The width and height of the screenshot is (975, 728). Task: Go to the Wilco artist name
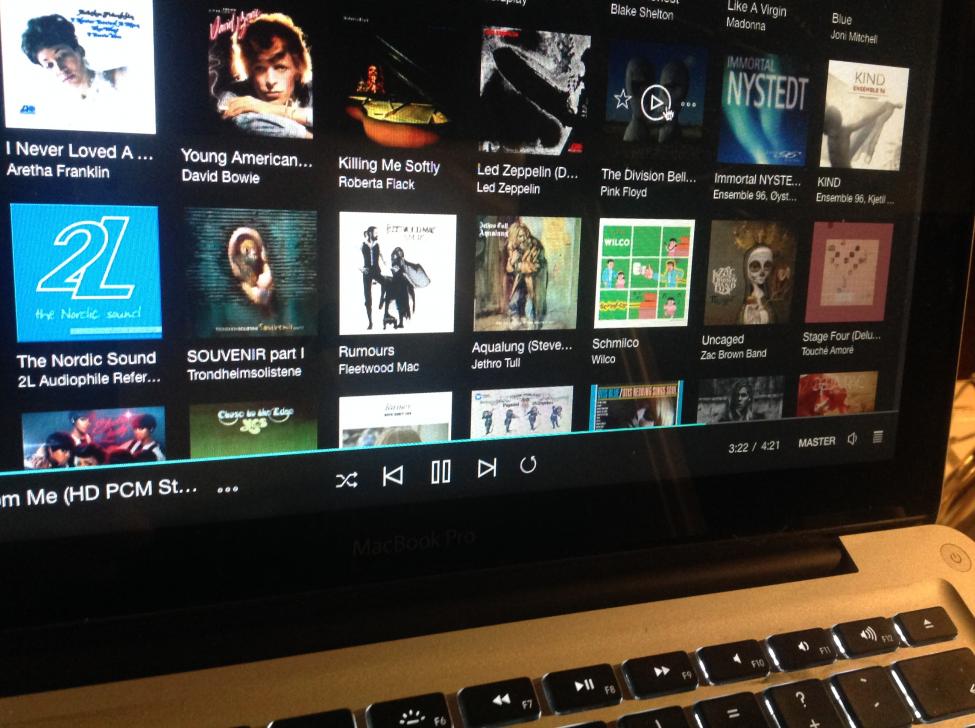603,359
